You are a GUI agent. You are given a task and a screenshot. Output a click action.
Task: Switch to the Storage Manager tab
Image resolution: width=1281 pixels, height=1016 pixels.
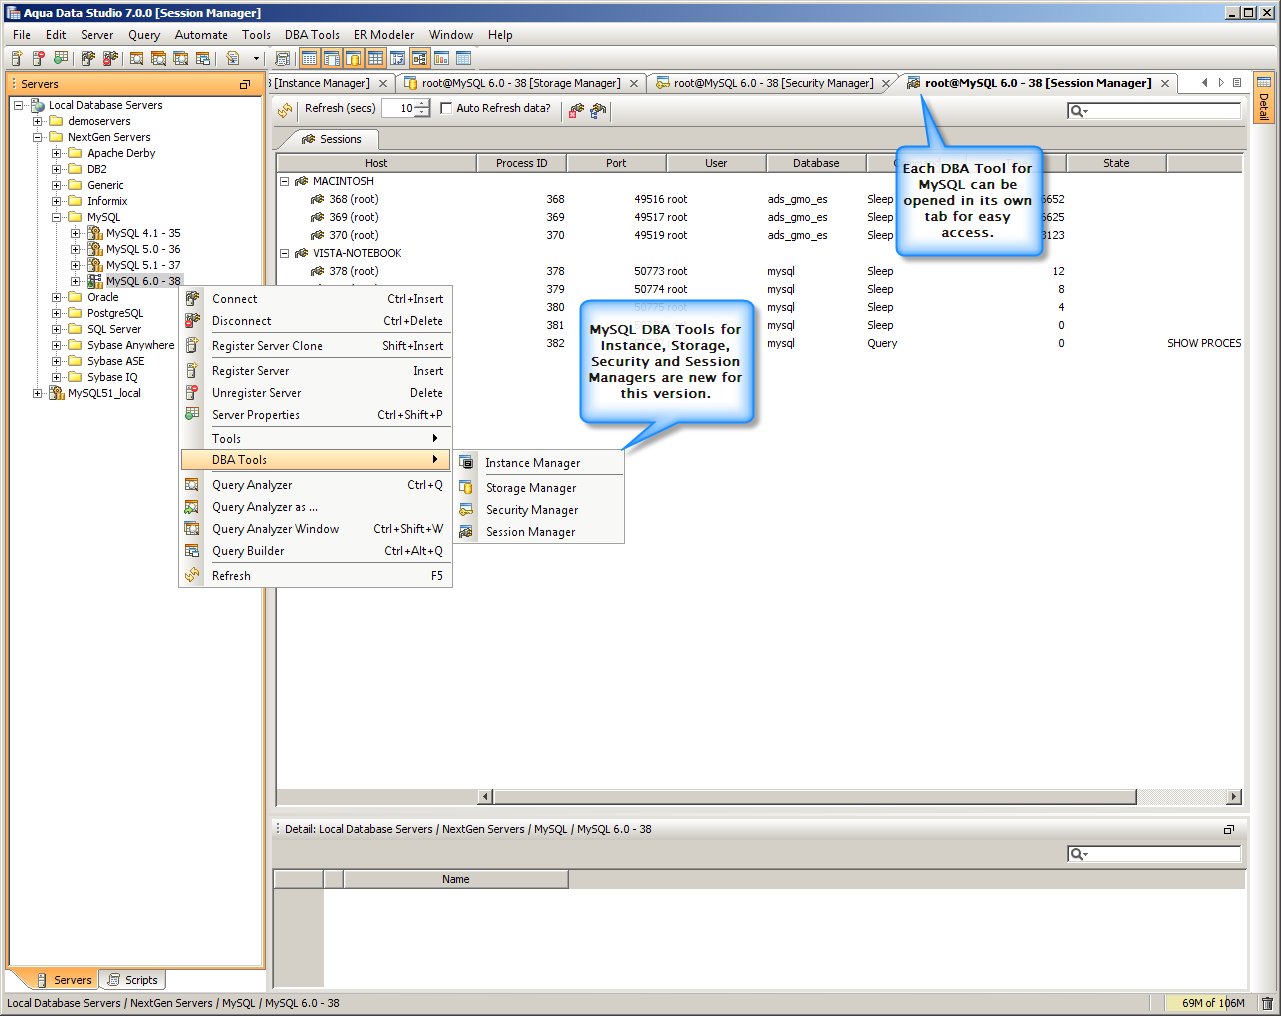pos(521,83)
